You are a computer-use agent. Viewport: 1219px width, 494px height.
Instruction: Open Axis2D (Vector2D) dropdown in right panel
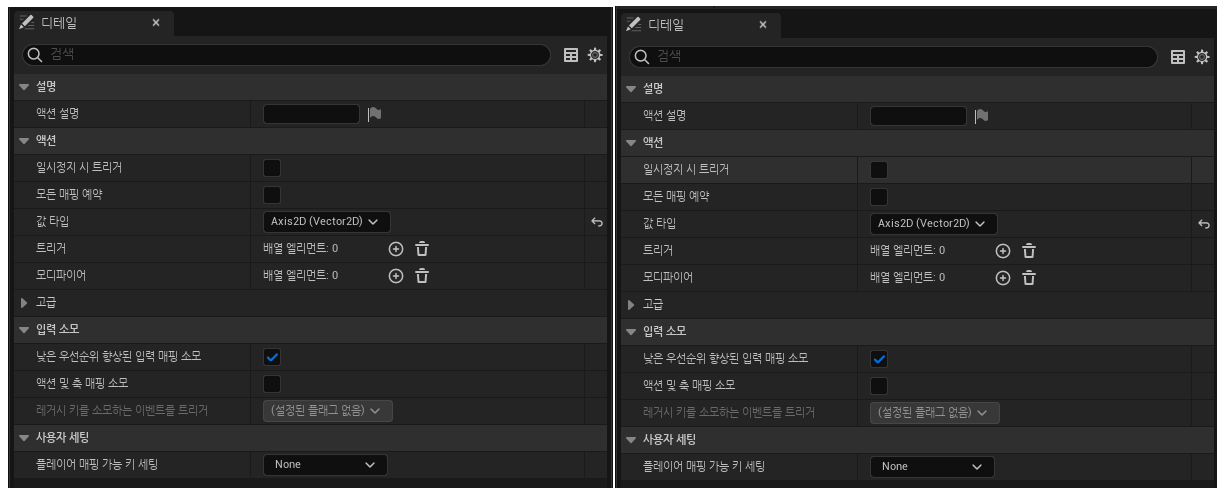tap(934, 223)
